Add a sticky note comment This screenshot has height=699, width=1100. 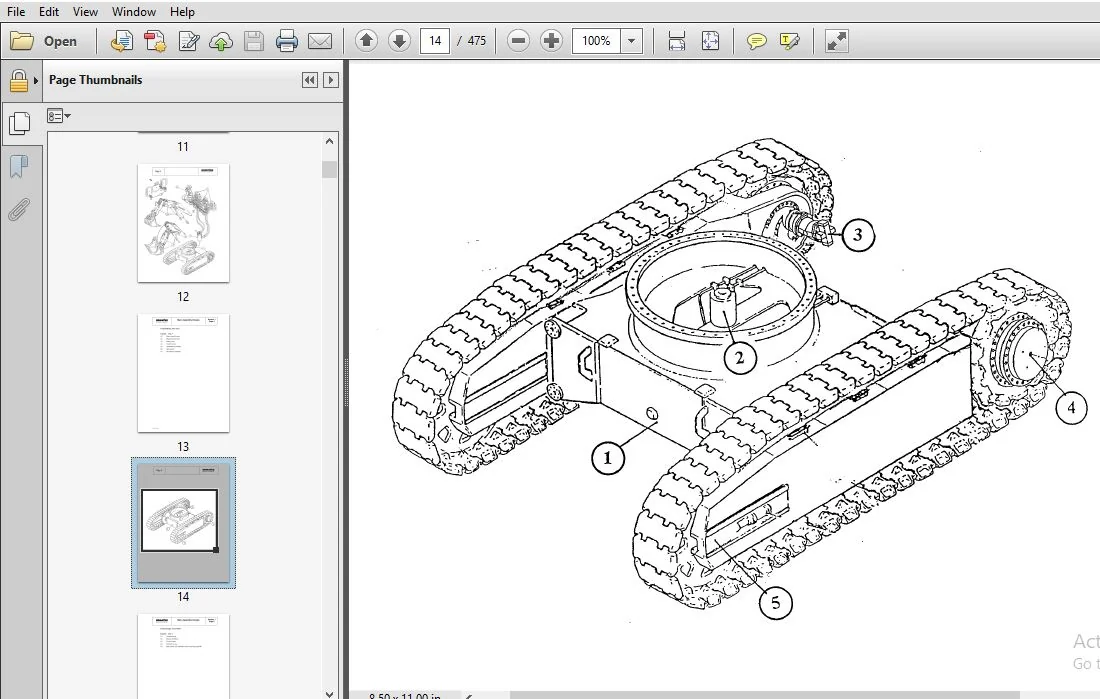[756, 41]
